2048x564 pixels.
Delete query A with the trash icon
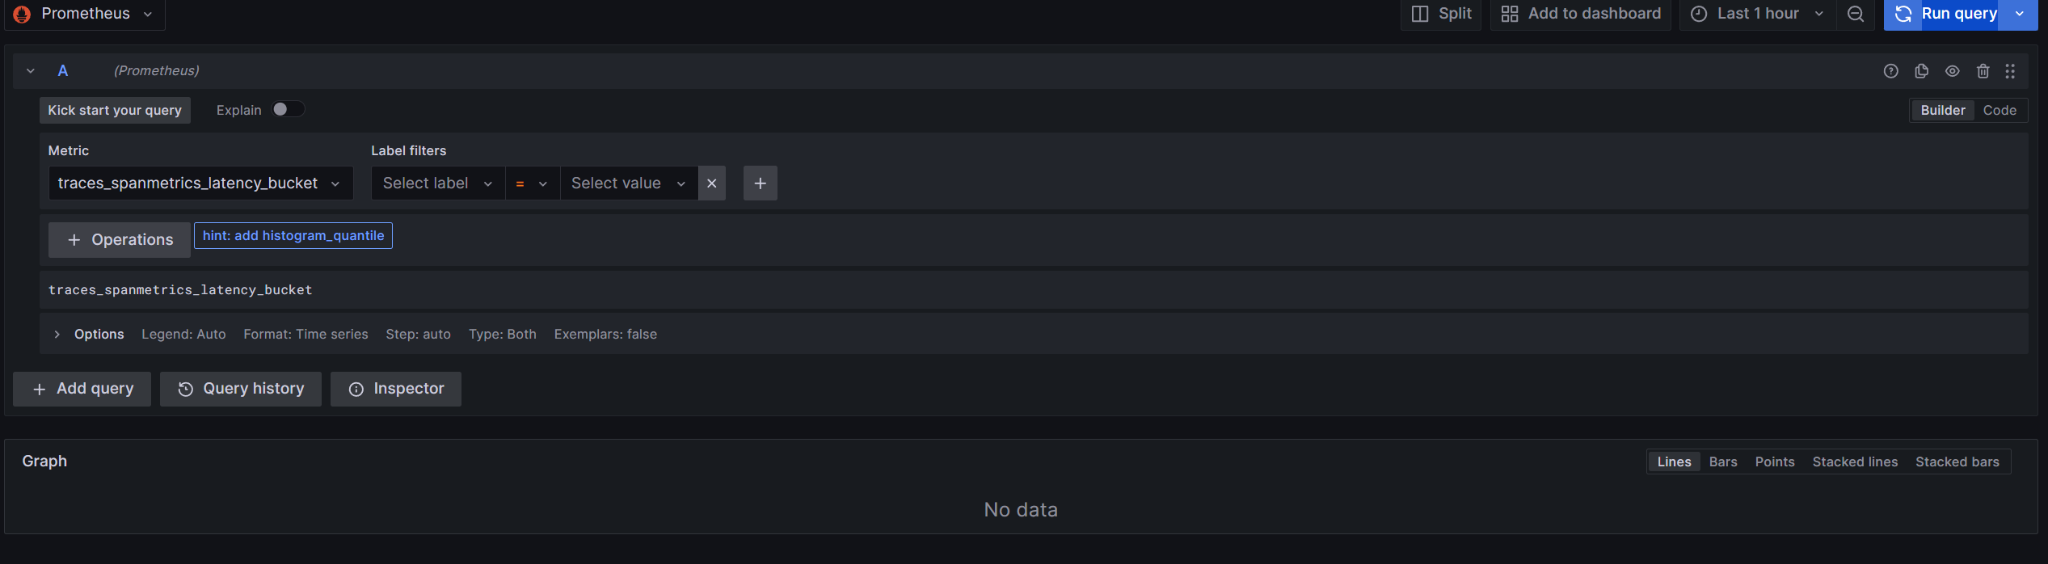(x=1983, y=71)
